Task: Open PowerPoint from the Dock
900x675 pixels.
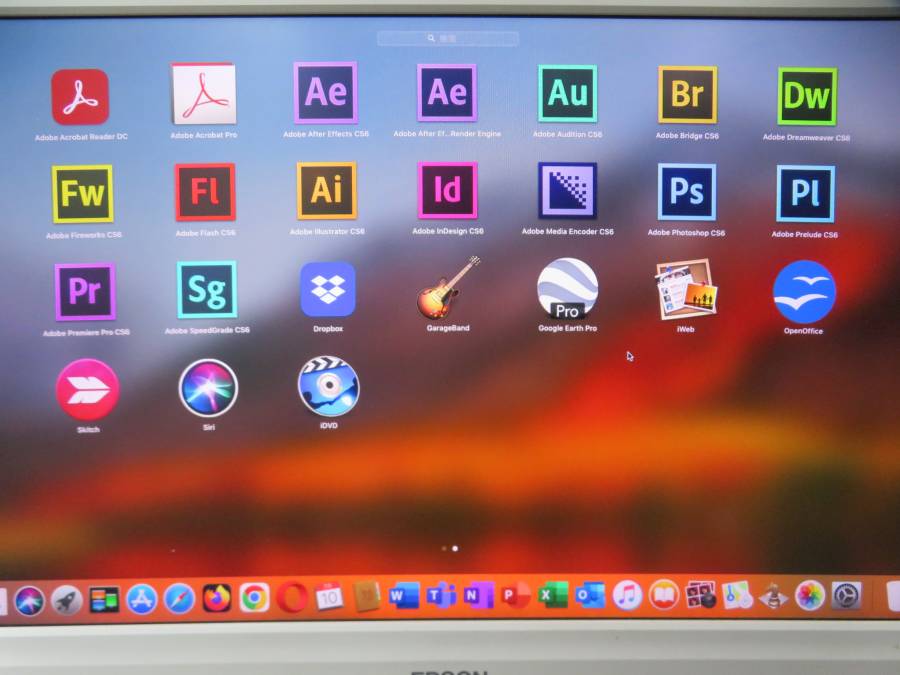Action: pyautogui.click(x=515, y=595)
